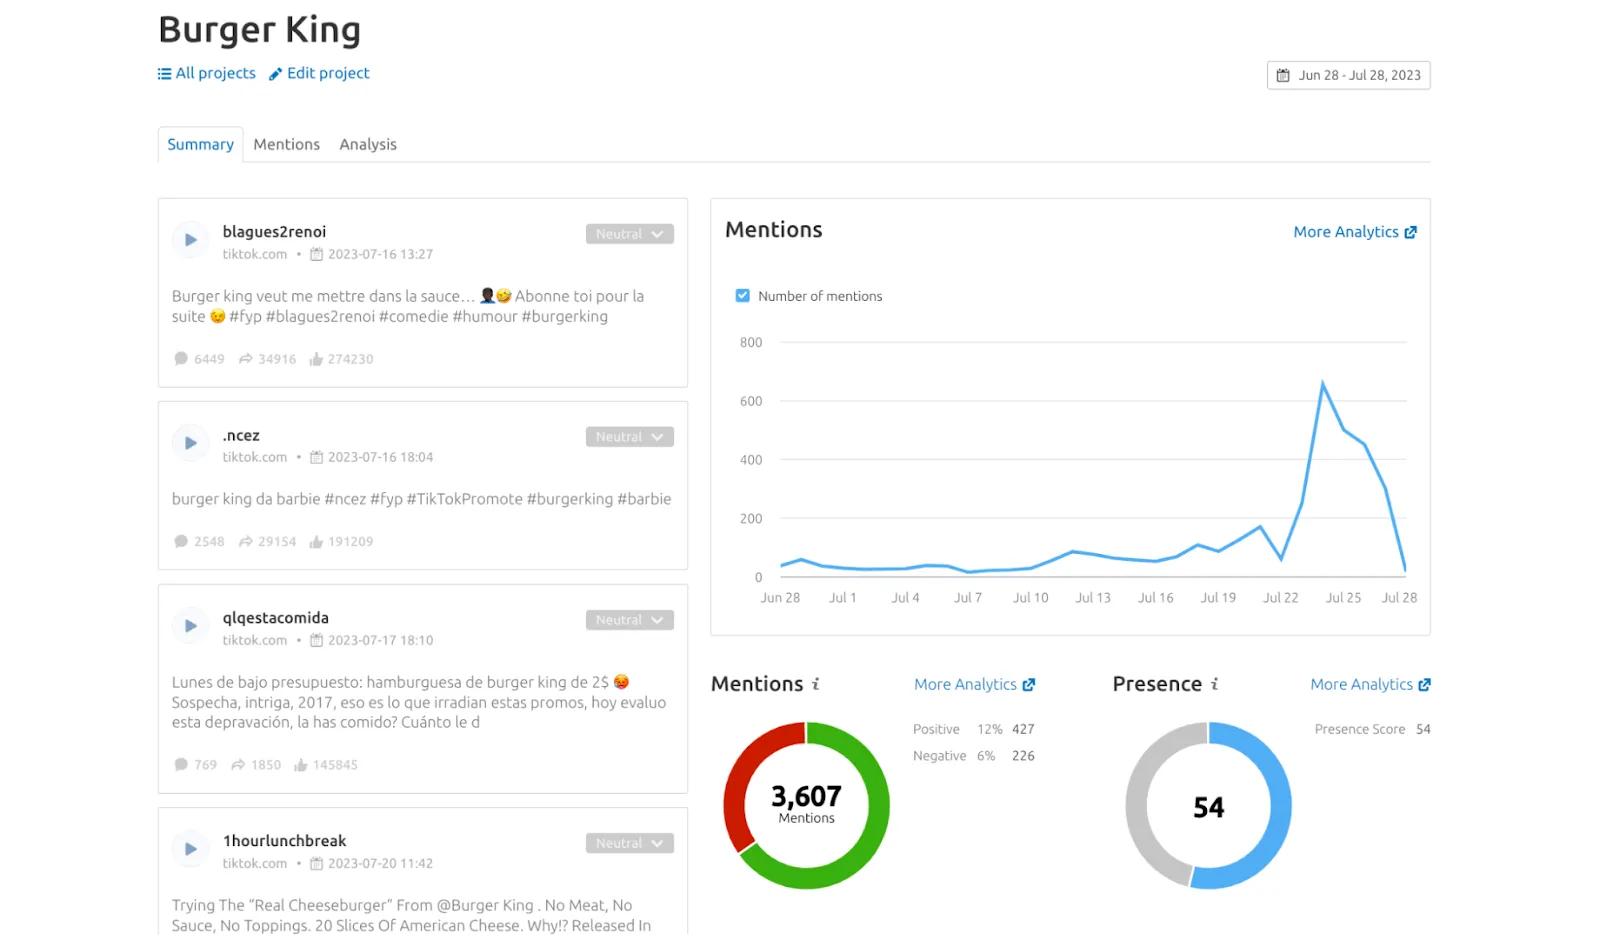Click the play icon for 1hourlunchbreak

tap(190, 849)
